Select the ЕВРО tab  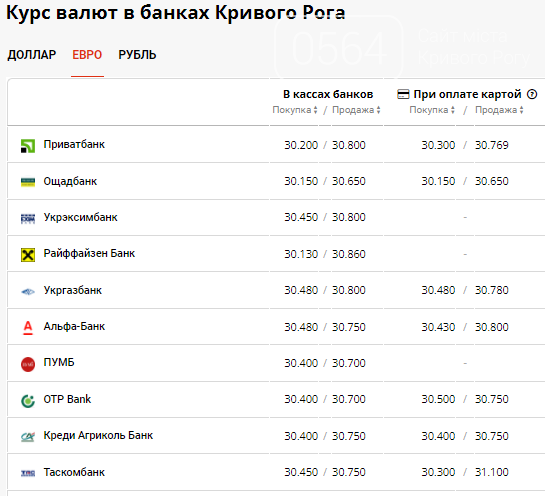click(87, 55)
